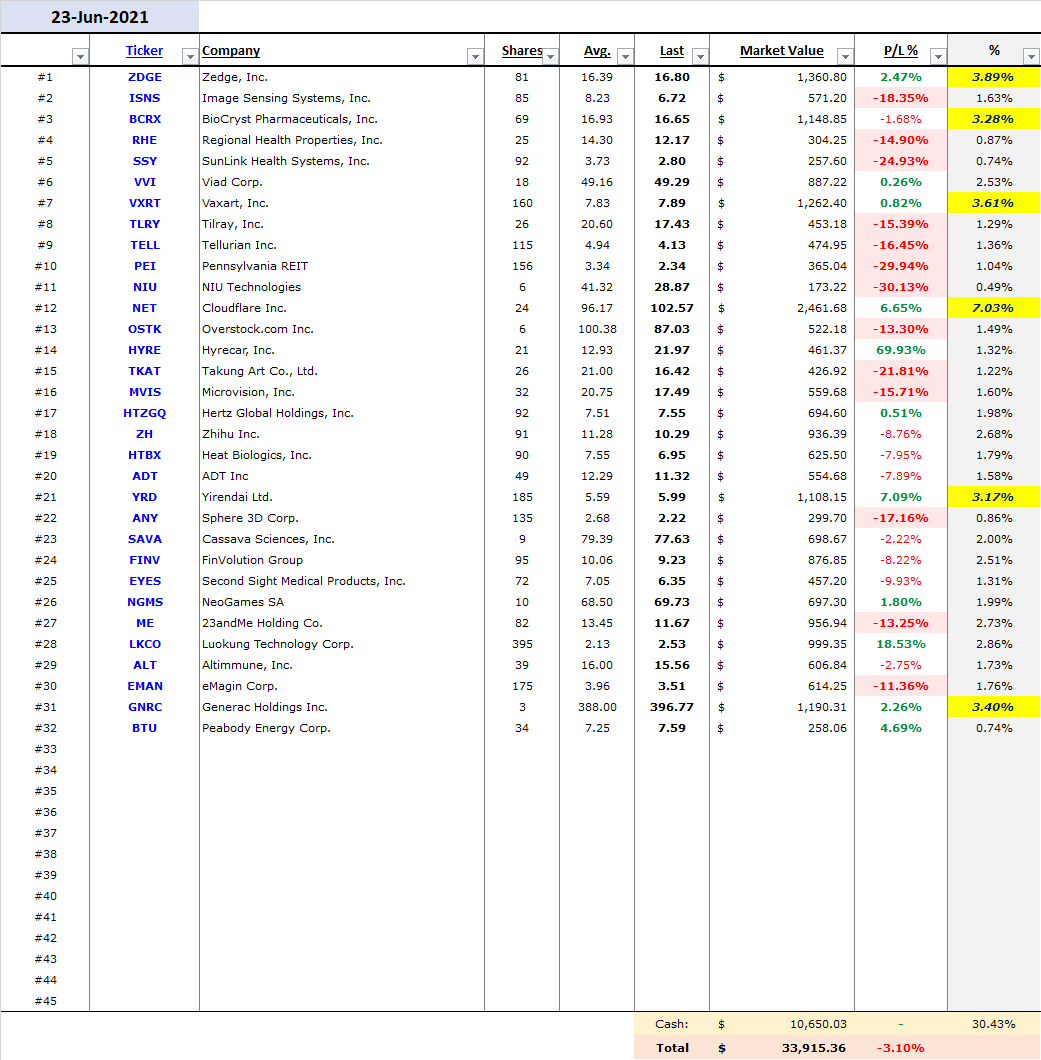The image size is (1041, 1060).
Task: Select the Cloudflare Inc. company cell
Action: (342, 308)
